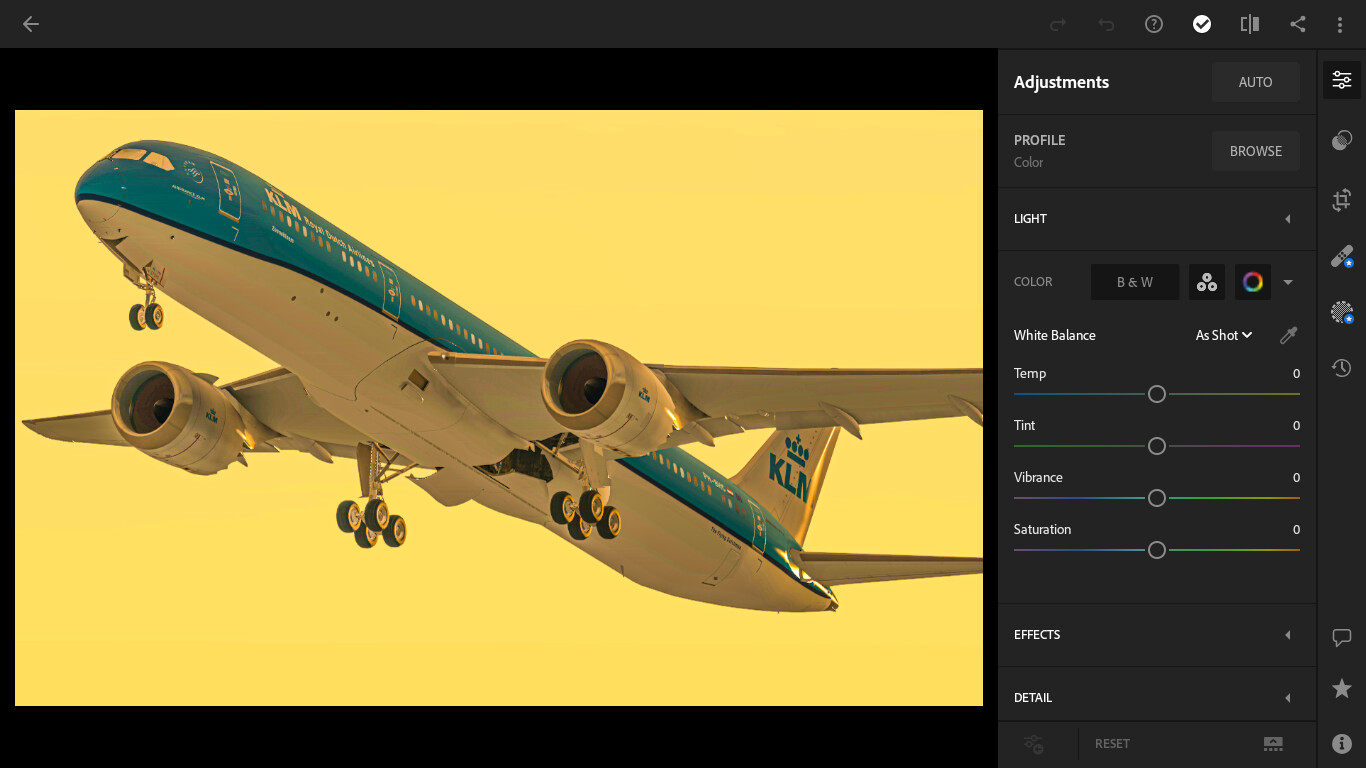
Task: Click the previous-settings sliders icon near RESET
Action: click(1034, 743)
